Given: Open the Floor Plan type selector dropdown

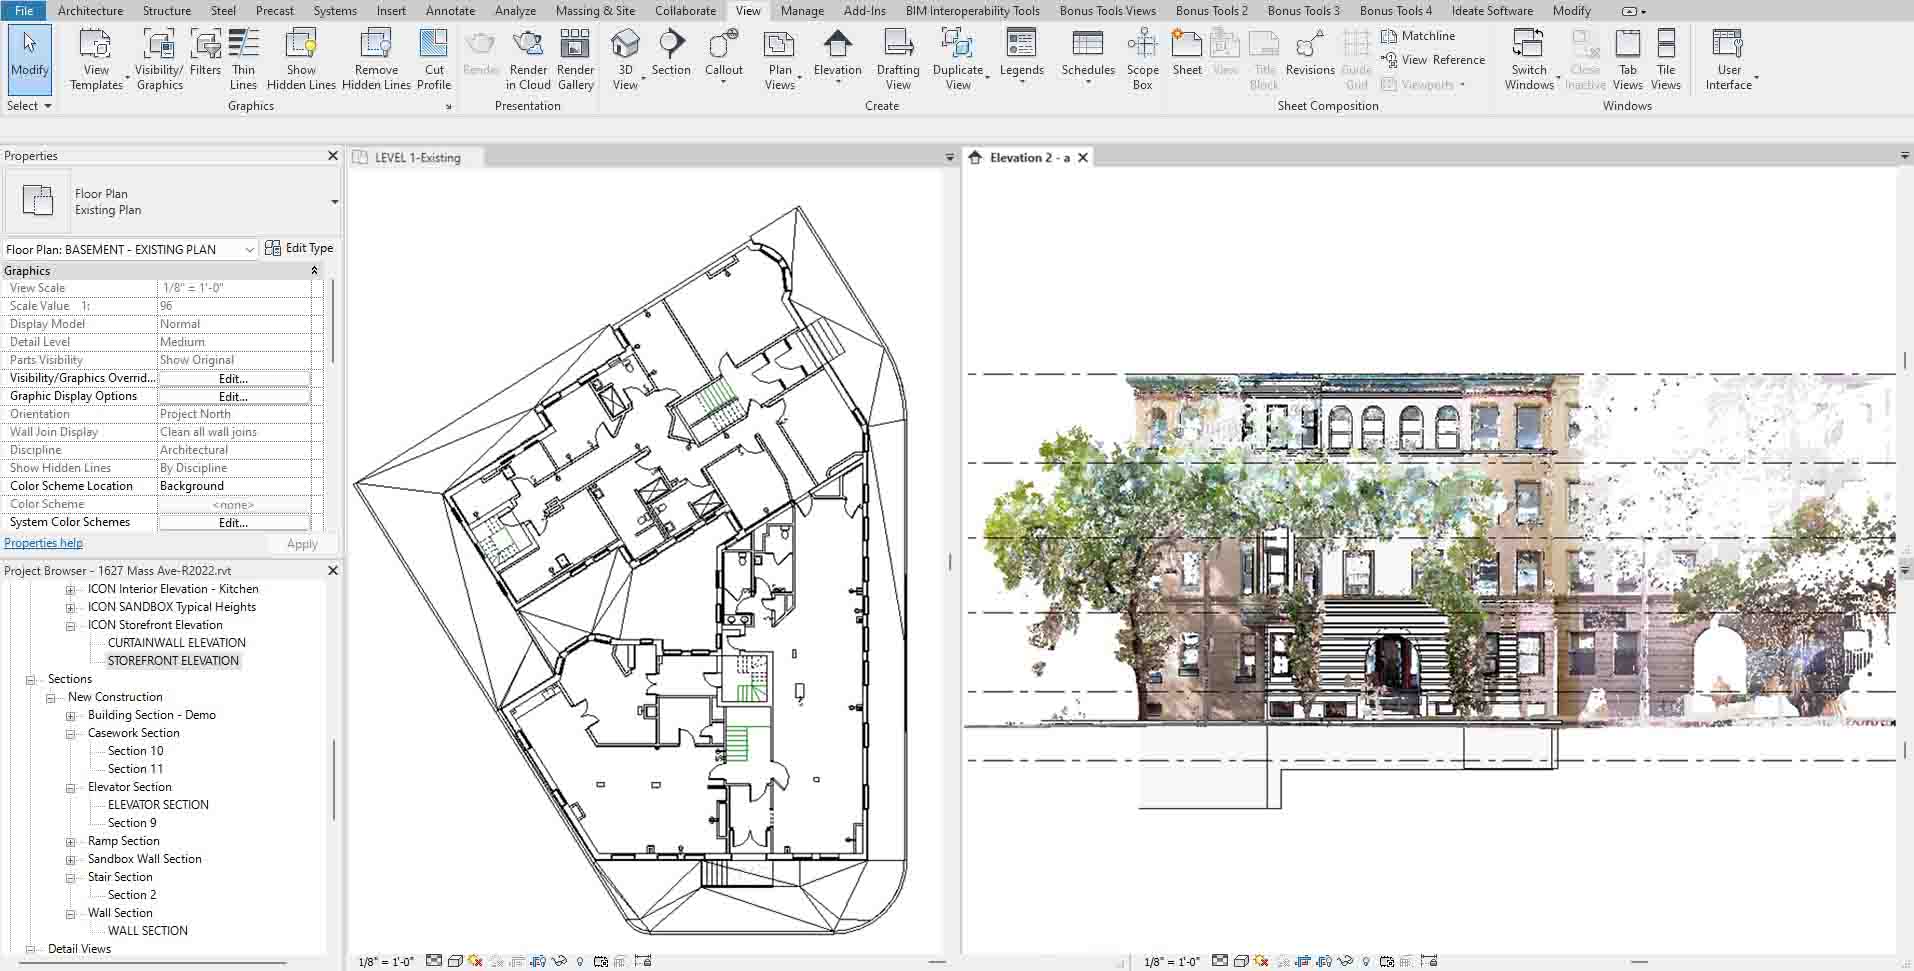Looking at the screenshot, I should [334, 202].
